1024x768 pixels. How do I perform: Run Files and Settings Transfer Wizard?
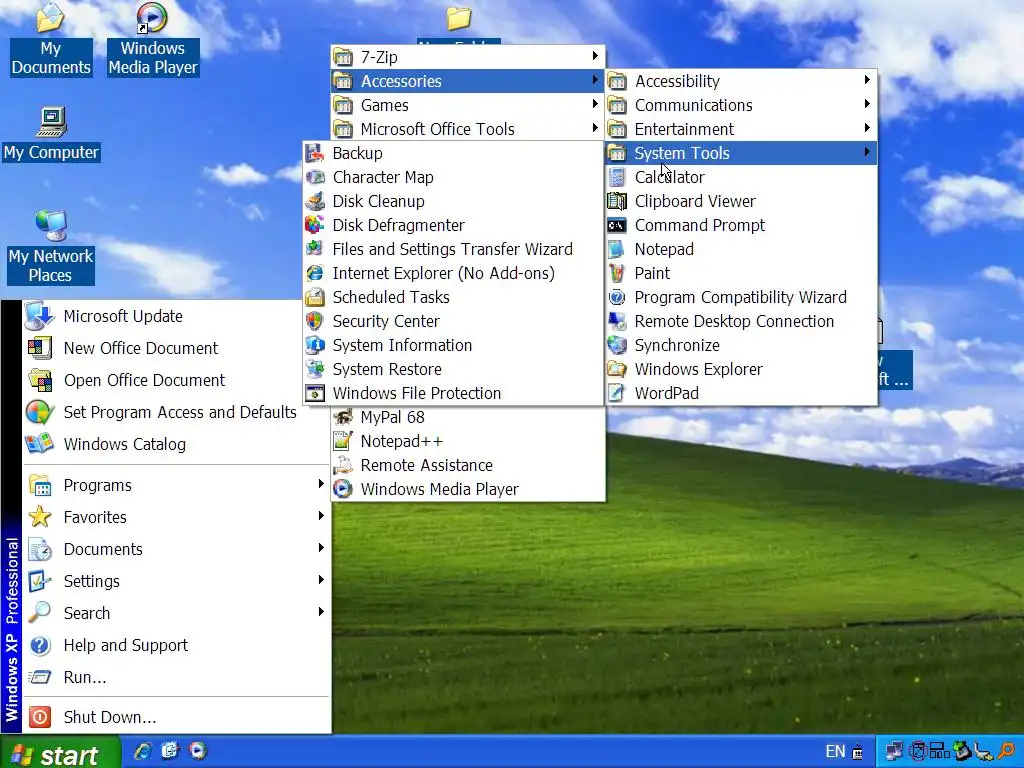pos(453,249)
